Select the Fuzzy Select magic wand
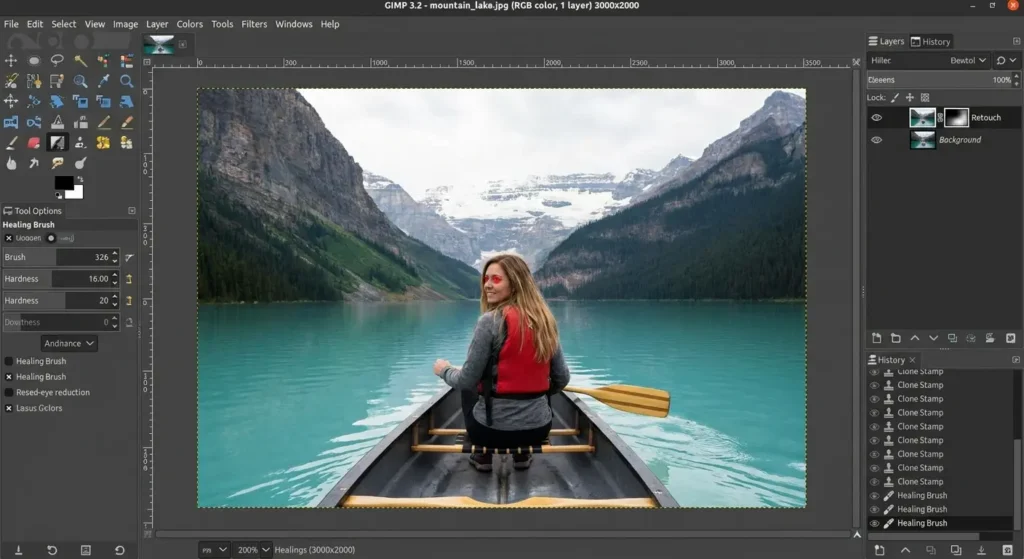The image size is (1024, 559). pyautogui.click(x=80, y=61)
